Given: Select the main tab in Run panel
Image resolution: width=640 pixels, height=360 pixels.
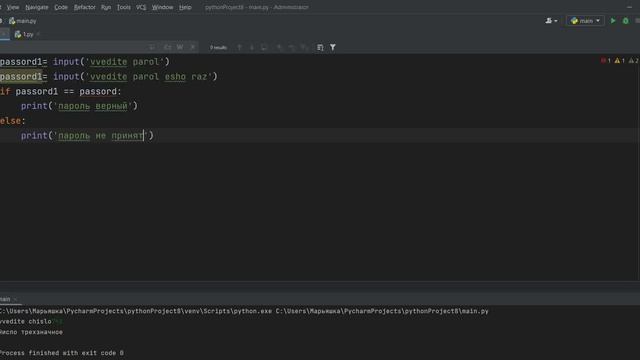Looking at the screenshot, I should click(x=5, y=299).
